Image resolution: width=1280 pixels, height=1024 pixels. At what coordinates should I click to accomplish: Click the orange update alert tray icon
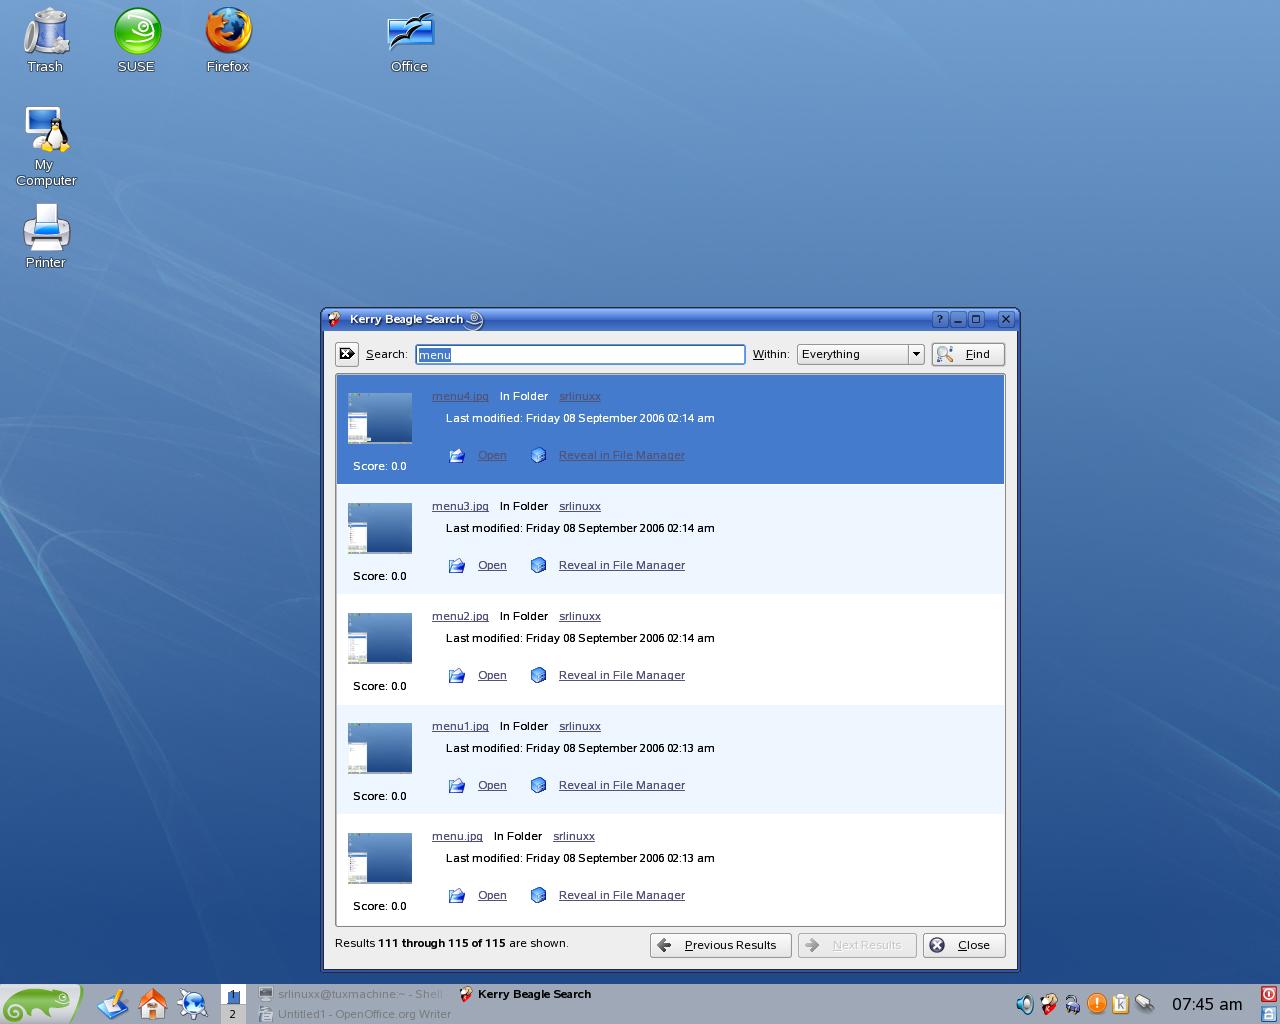click(x=1096, y=1004)
